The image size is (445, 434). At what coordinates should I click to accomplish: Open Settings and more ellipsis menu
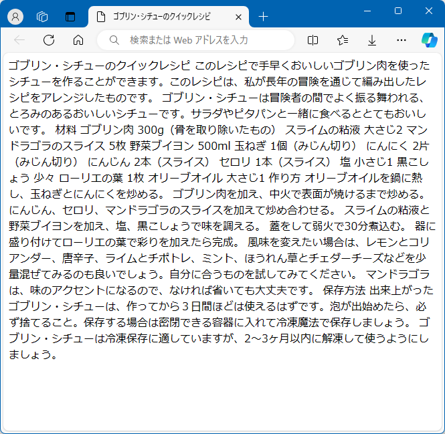click(401, 40)
